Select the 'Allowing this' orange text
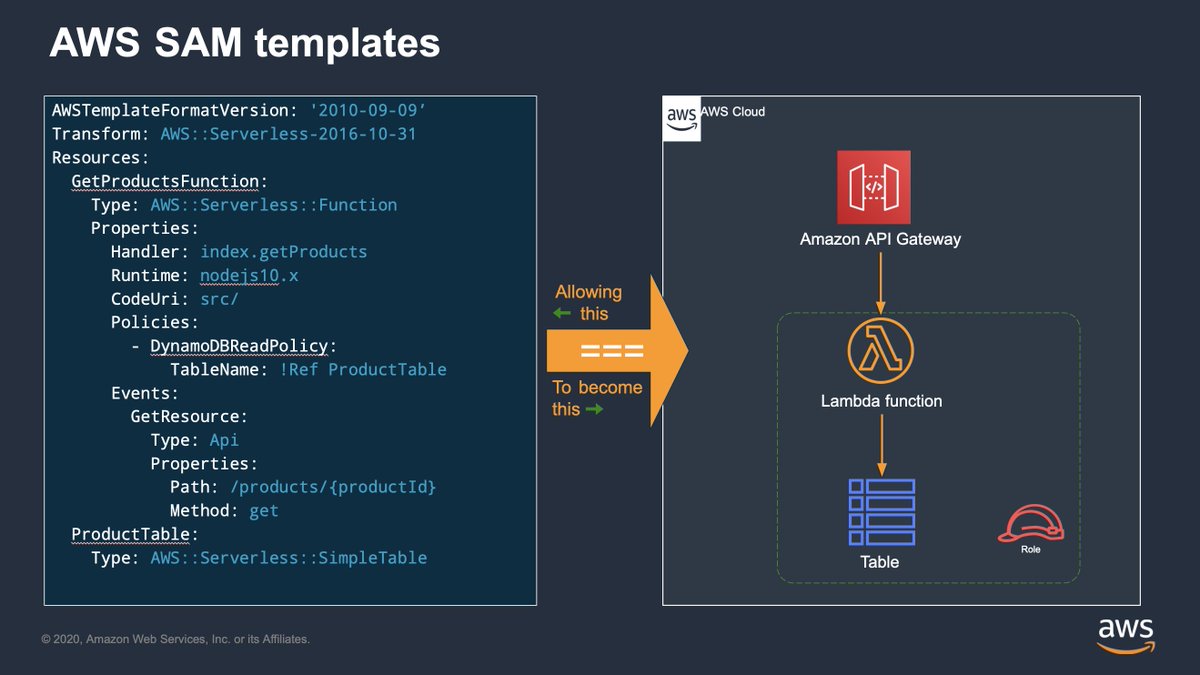The width and height of the screenshot is (1200, 675). 589,302
